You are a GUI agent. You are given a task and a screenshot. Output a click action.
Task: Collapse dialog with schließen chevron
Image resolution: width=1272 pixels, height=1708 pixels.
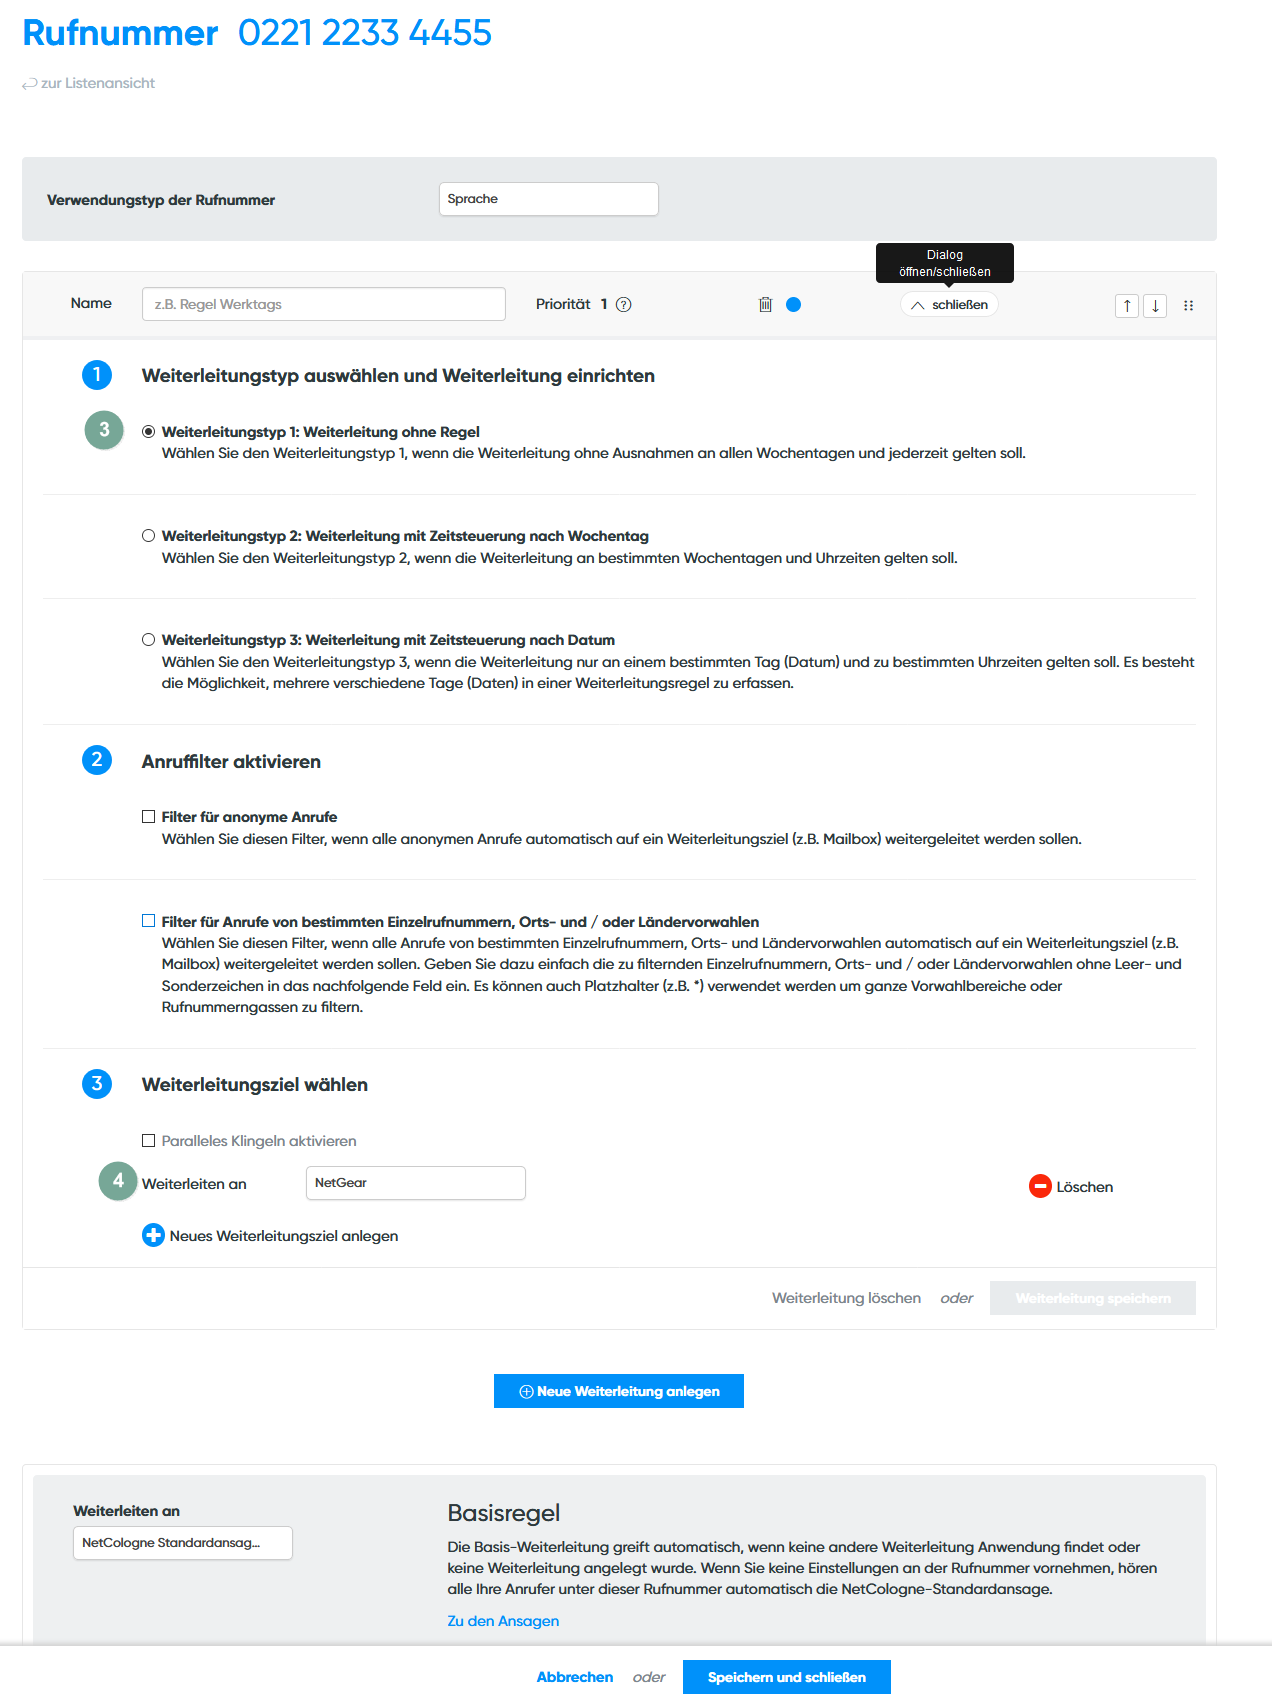tap(949, 305)
